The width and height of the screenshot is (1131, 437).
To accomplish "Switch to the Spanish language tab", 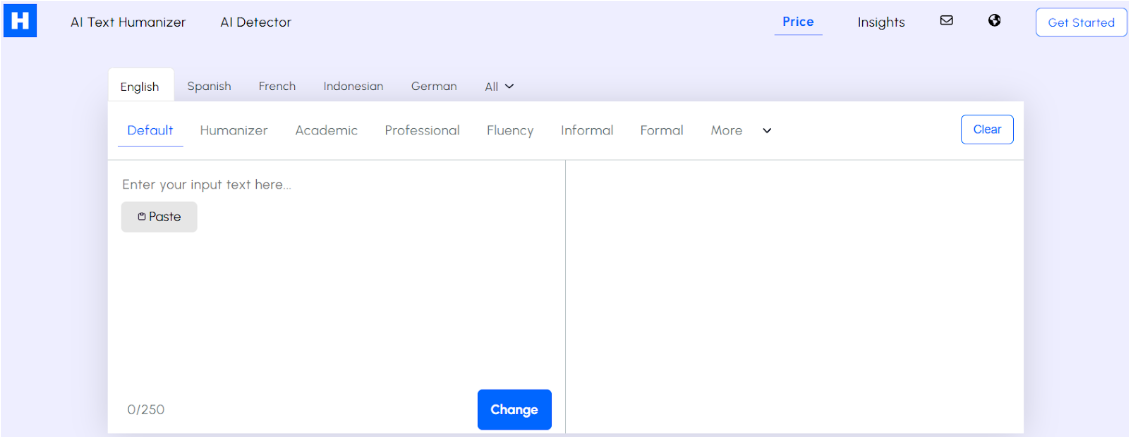I will coord(209,87).
